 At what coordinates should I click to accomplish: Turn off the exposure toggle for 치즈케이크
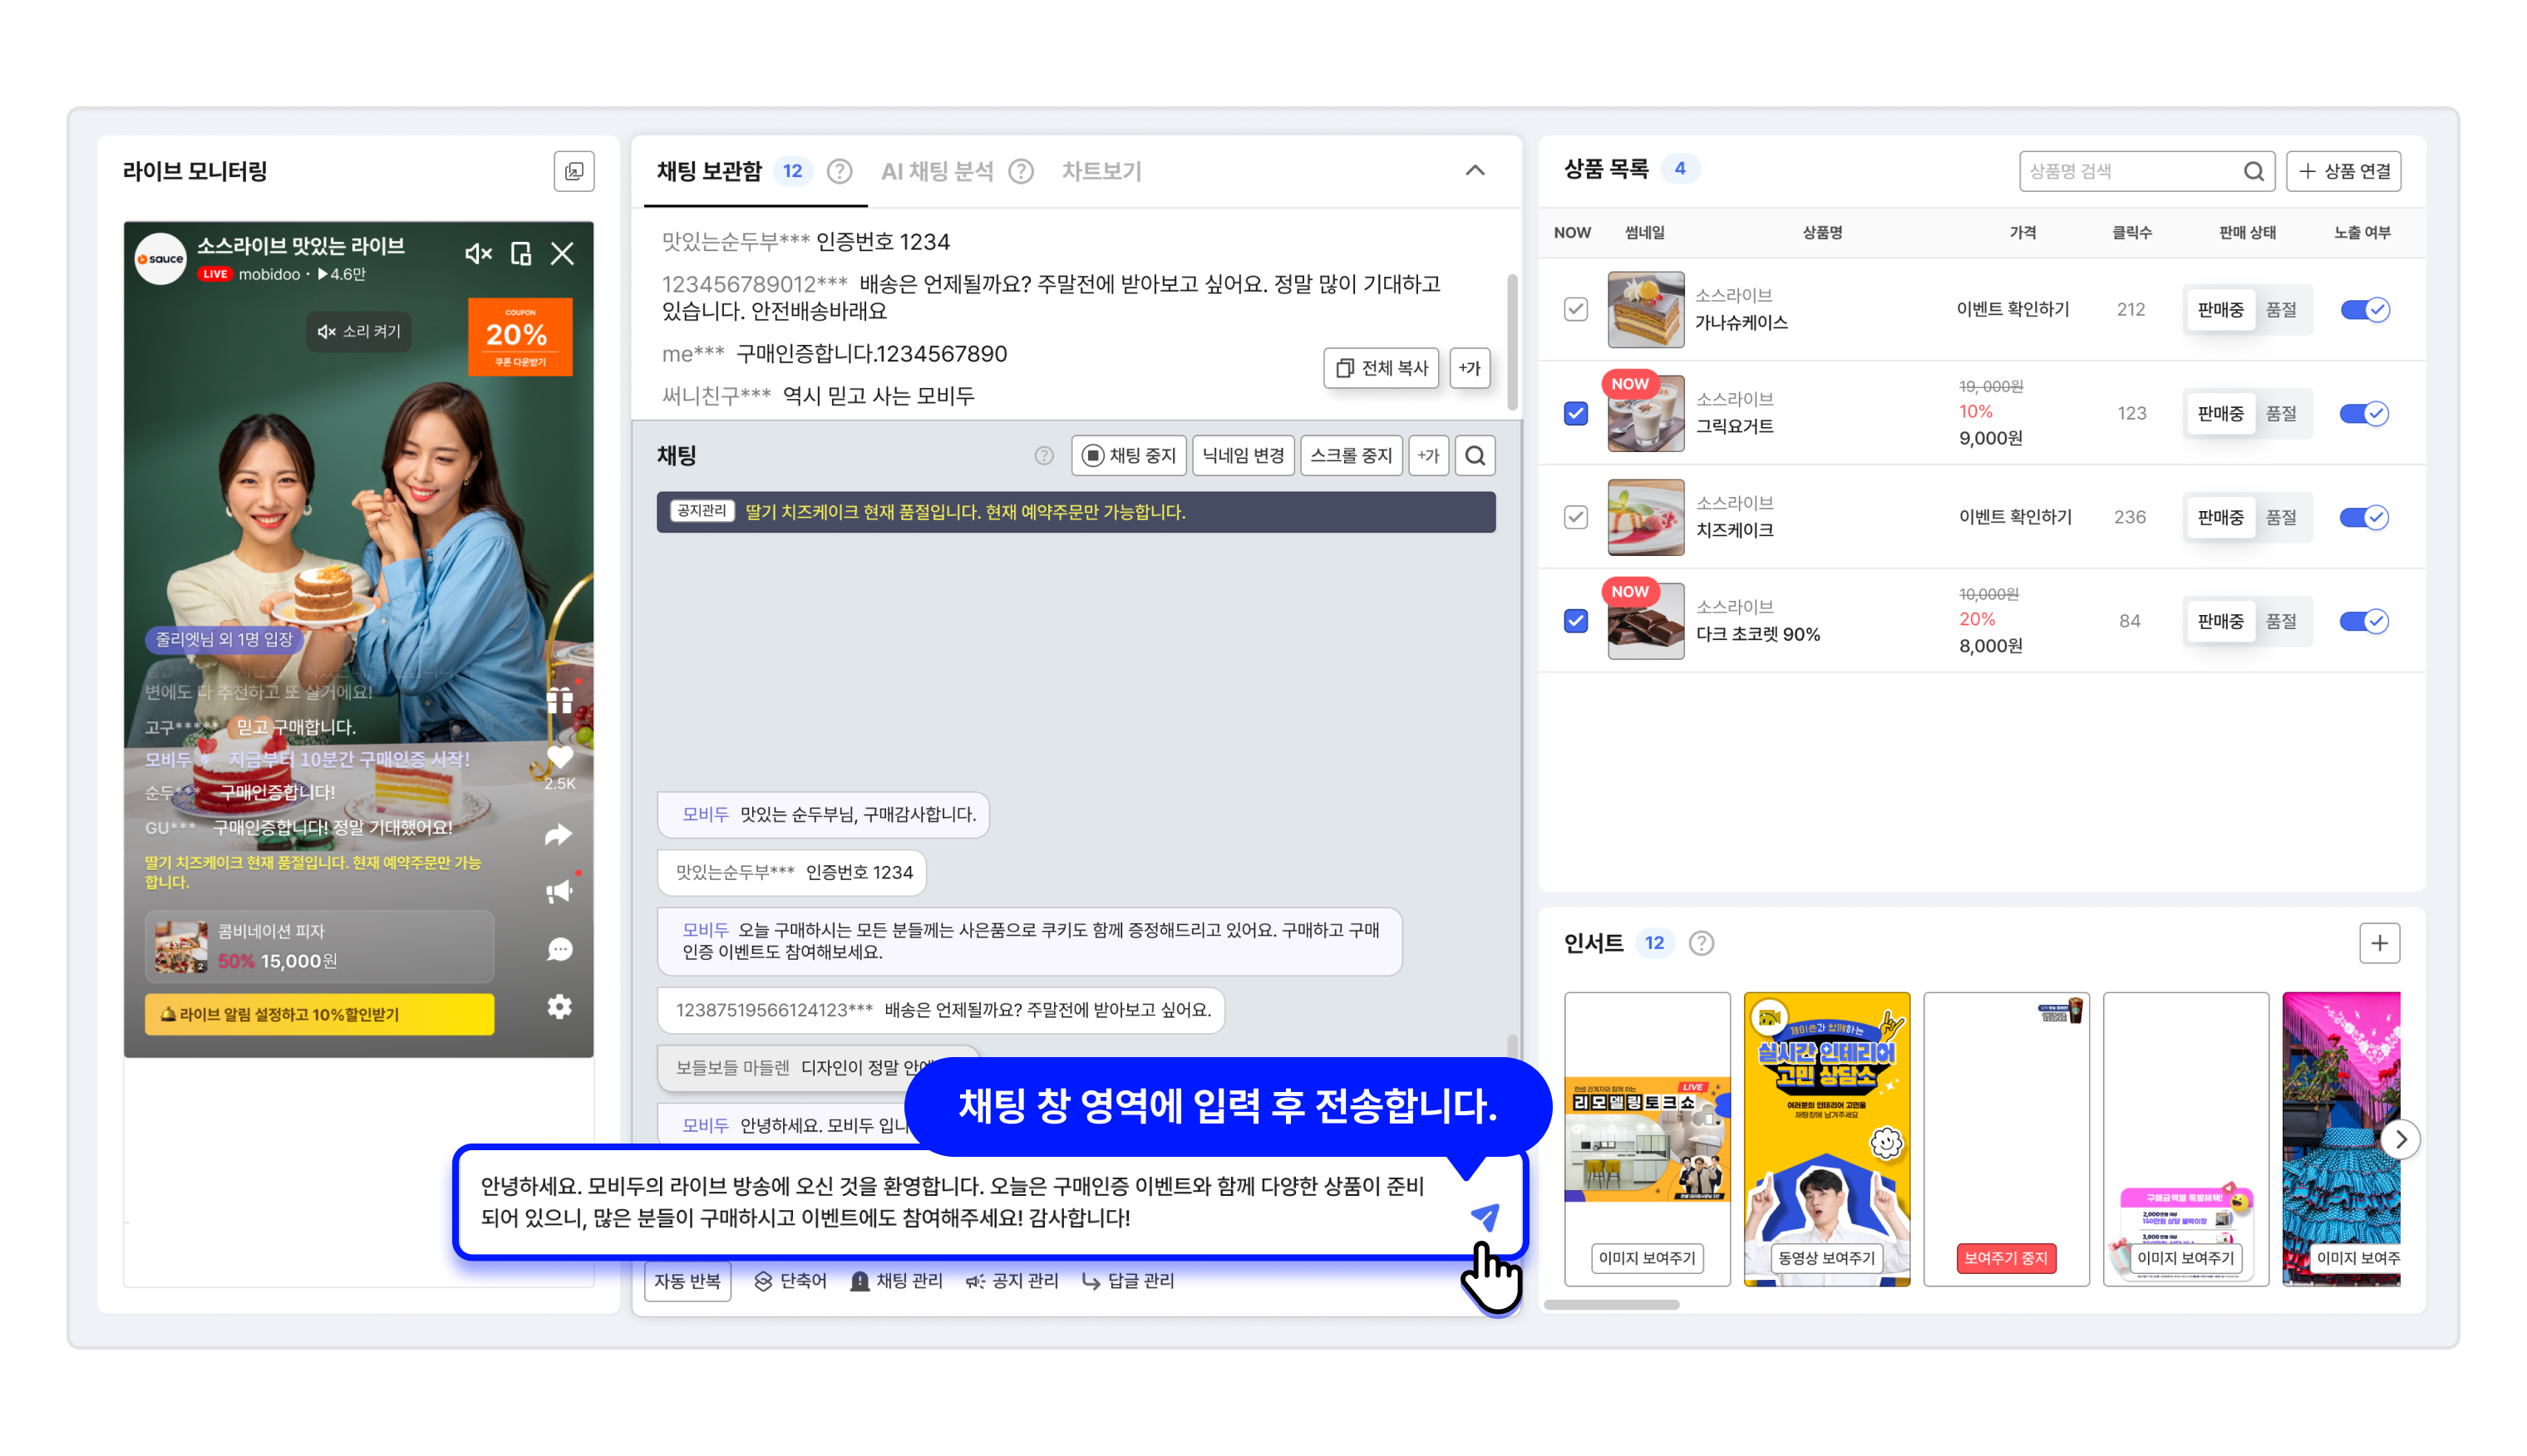(x=2363, y=517)
